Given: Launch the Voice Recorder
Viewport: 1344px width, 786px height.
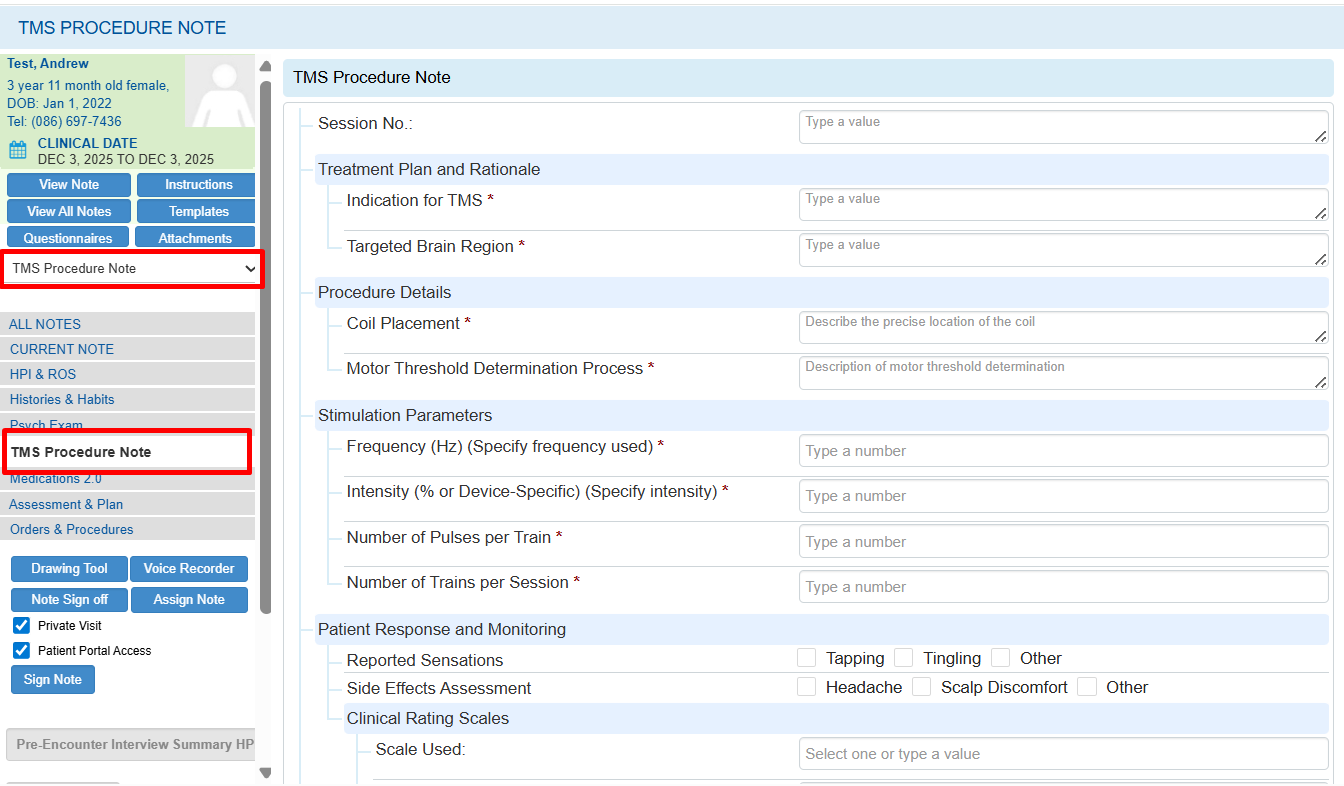Looking at the screenshot, I should [189, 568].
